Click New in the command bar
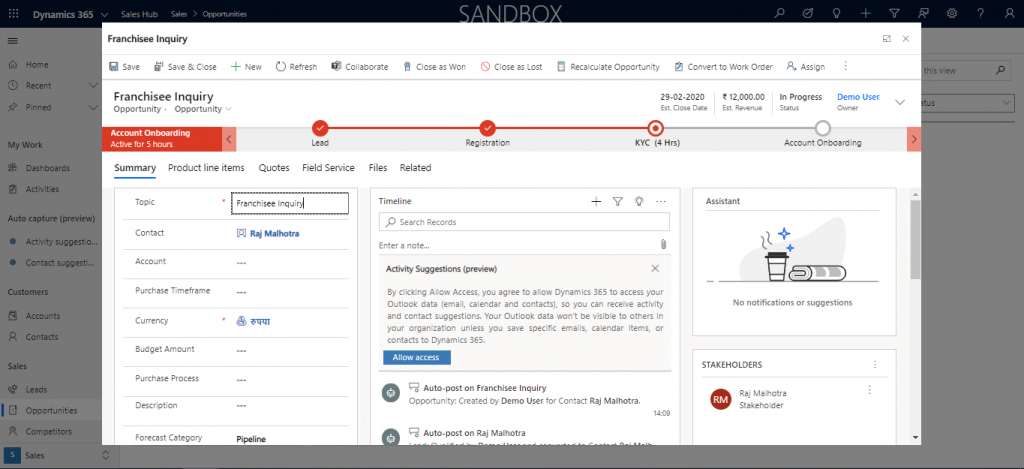This screenshot has width=1024, height=469. [246, 67]
